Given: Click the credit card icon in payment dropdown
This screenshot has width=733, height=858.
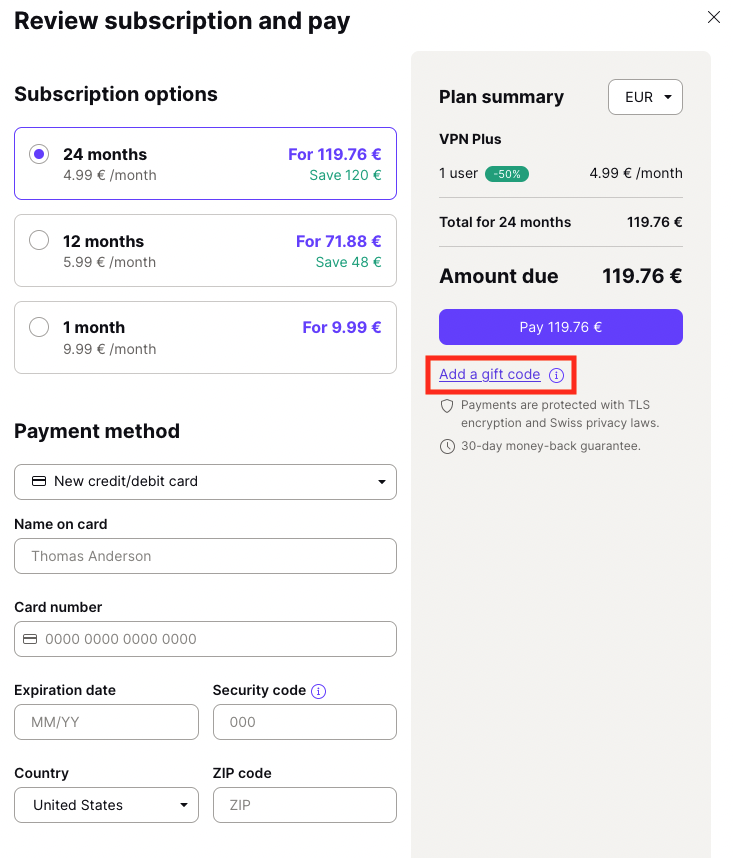Looking at the screenshot, I should 39,482.
